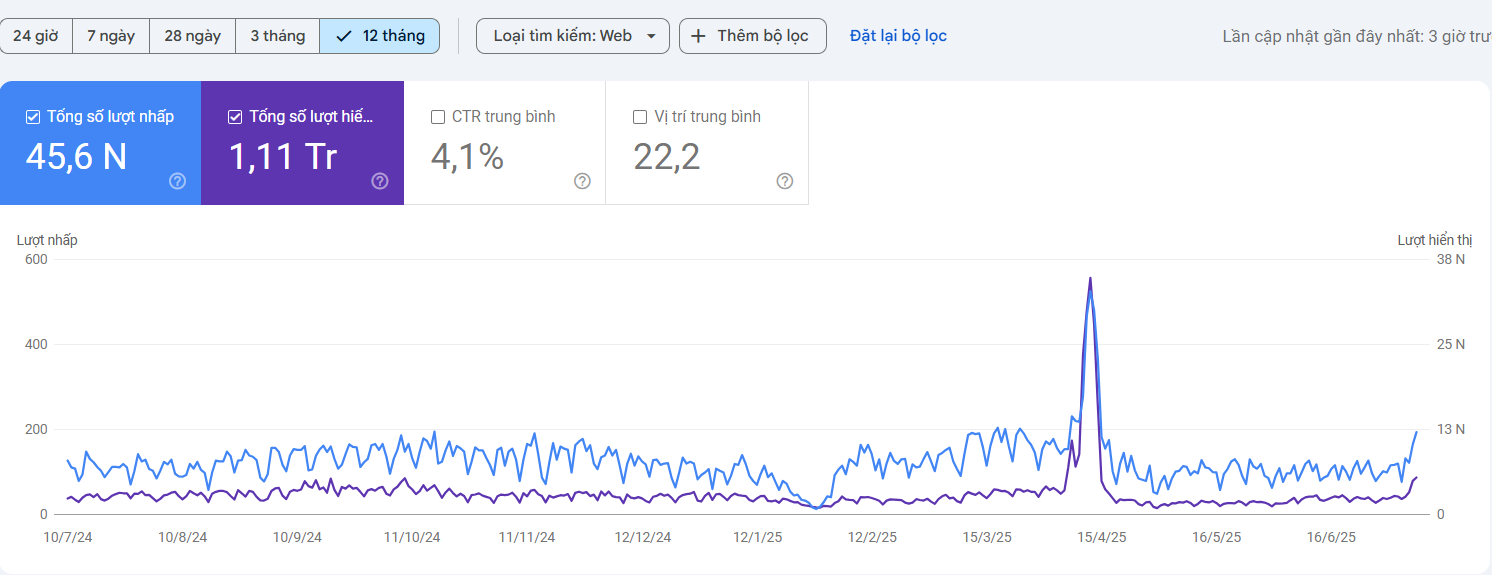The image size is (1492, 575).
Task: Select the 3 tháng date range
Action: coord(277,36)
